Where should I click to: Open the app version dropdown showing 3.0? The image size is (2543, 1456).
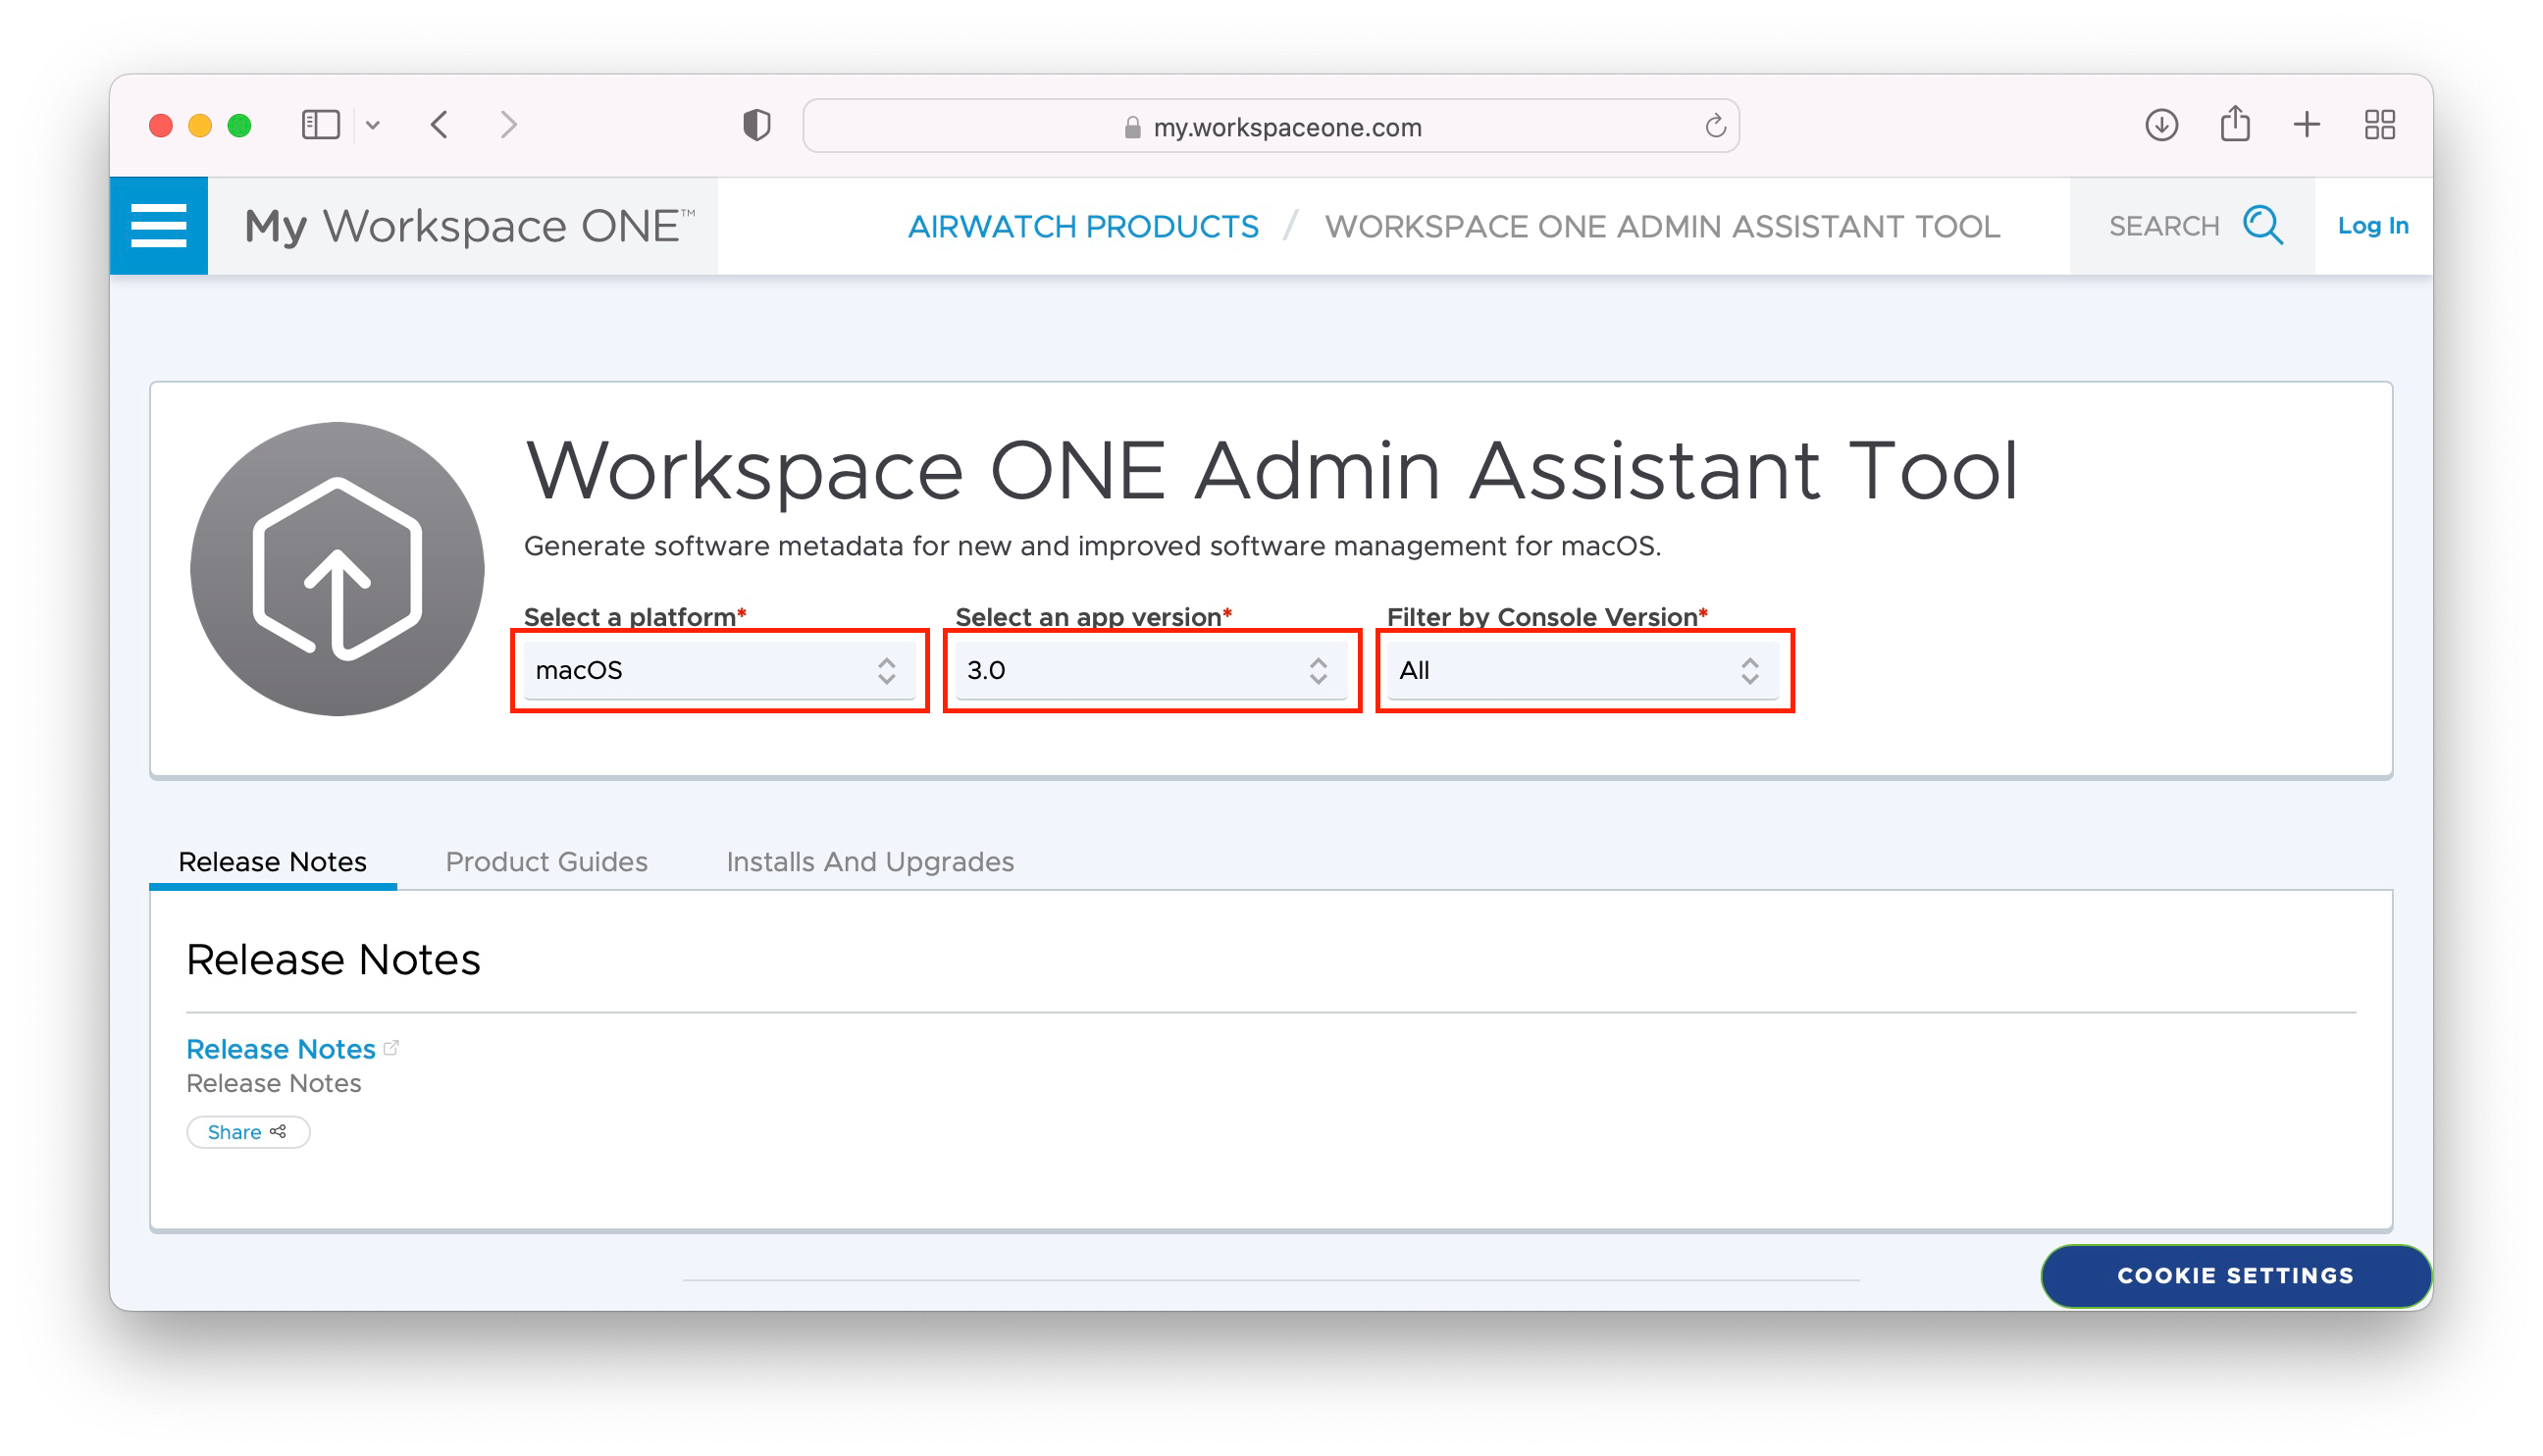[x=1151, y=670]
